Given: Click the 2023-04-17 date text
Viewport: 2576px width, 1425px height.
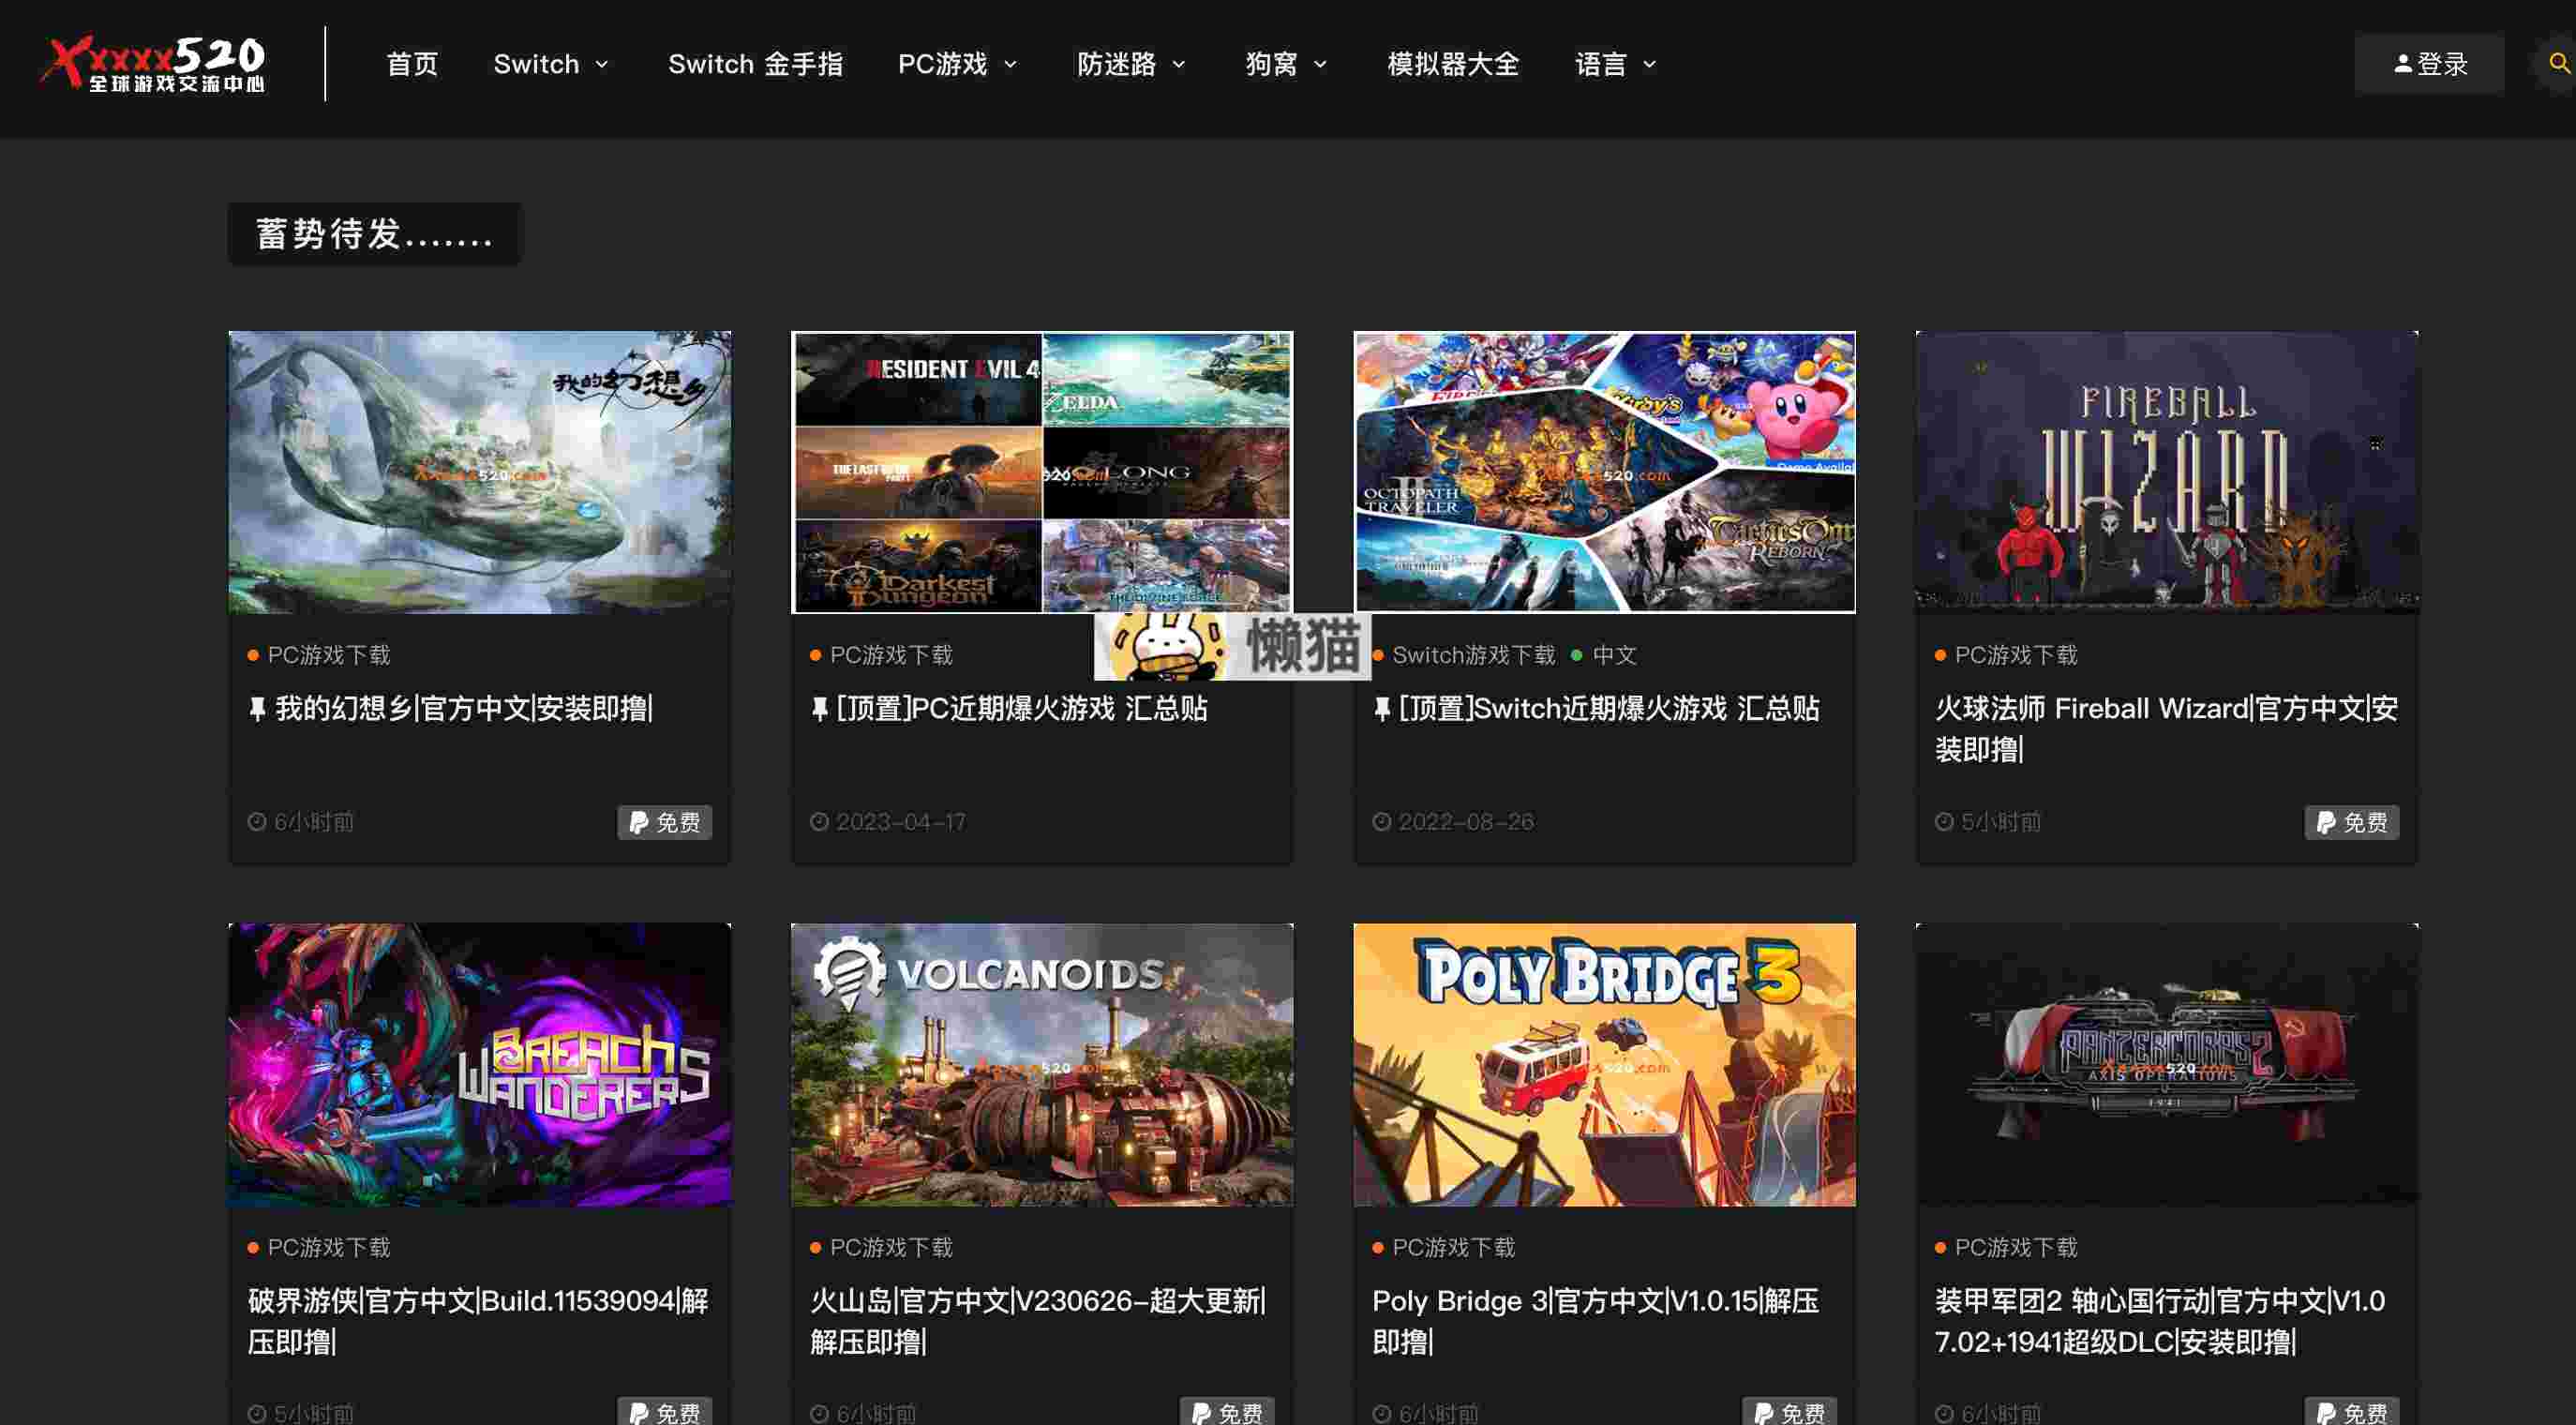Looking at the screenshot, I should click(901, 822).
